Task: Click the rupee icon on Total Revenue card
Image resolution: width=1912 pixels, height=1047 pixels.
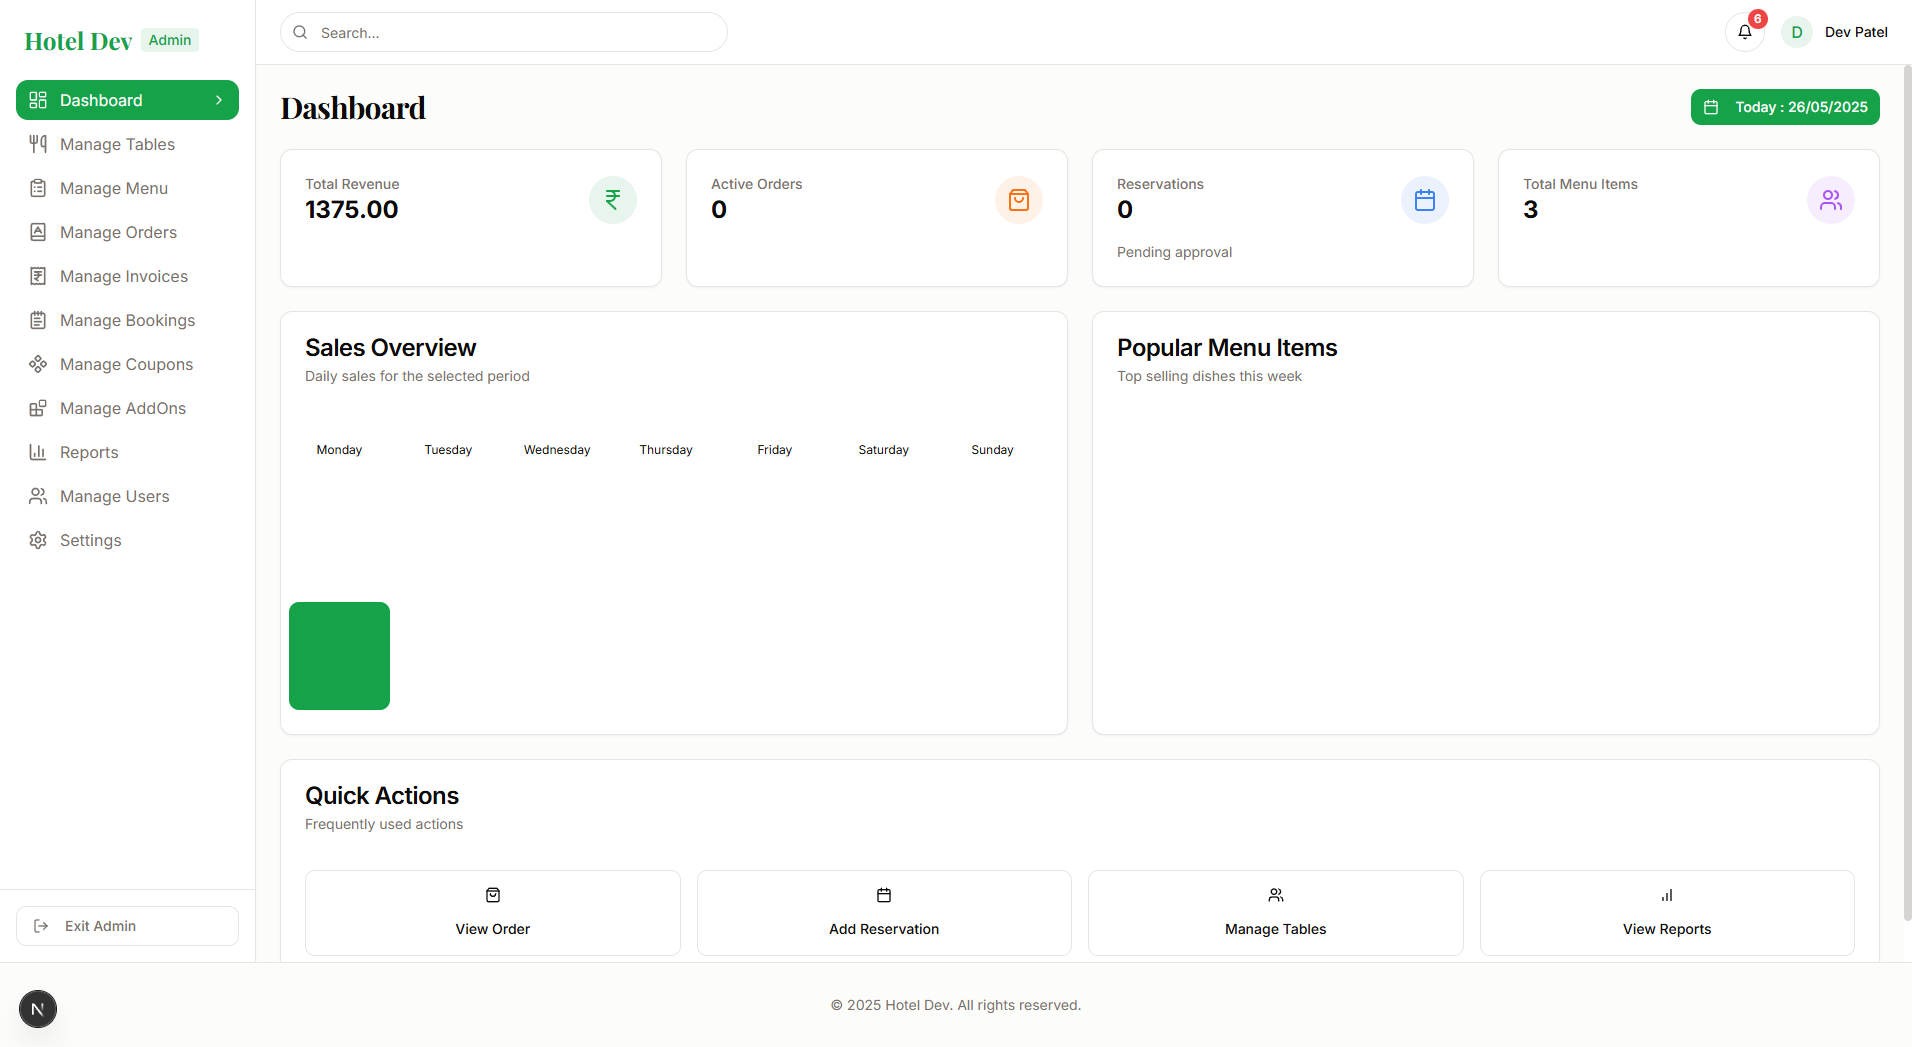Action: coord(612,200)
